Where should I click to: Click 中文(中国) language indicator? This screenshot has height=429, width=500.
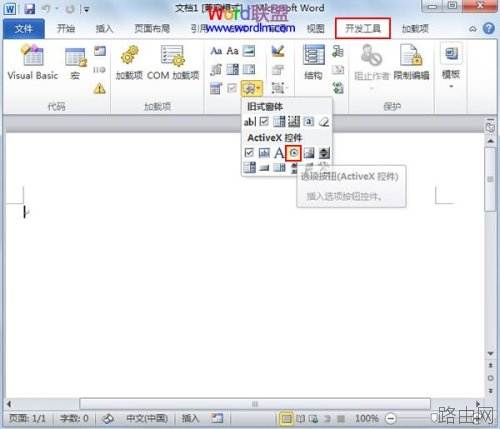147,418
